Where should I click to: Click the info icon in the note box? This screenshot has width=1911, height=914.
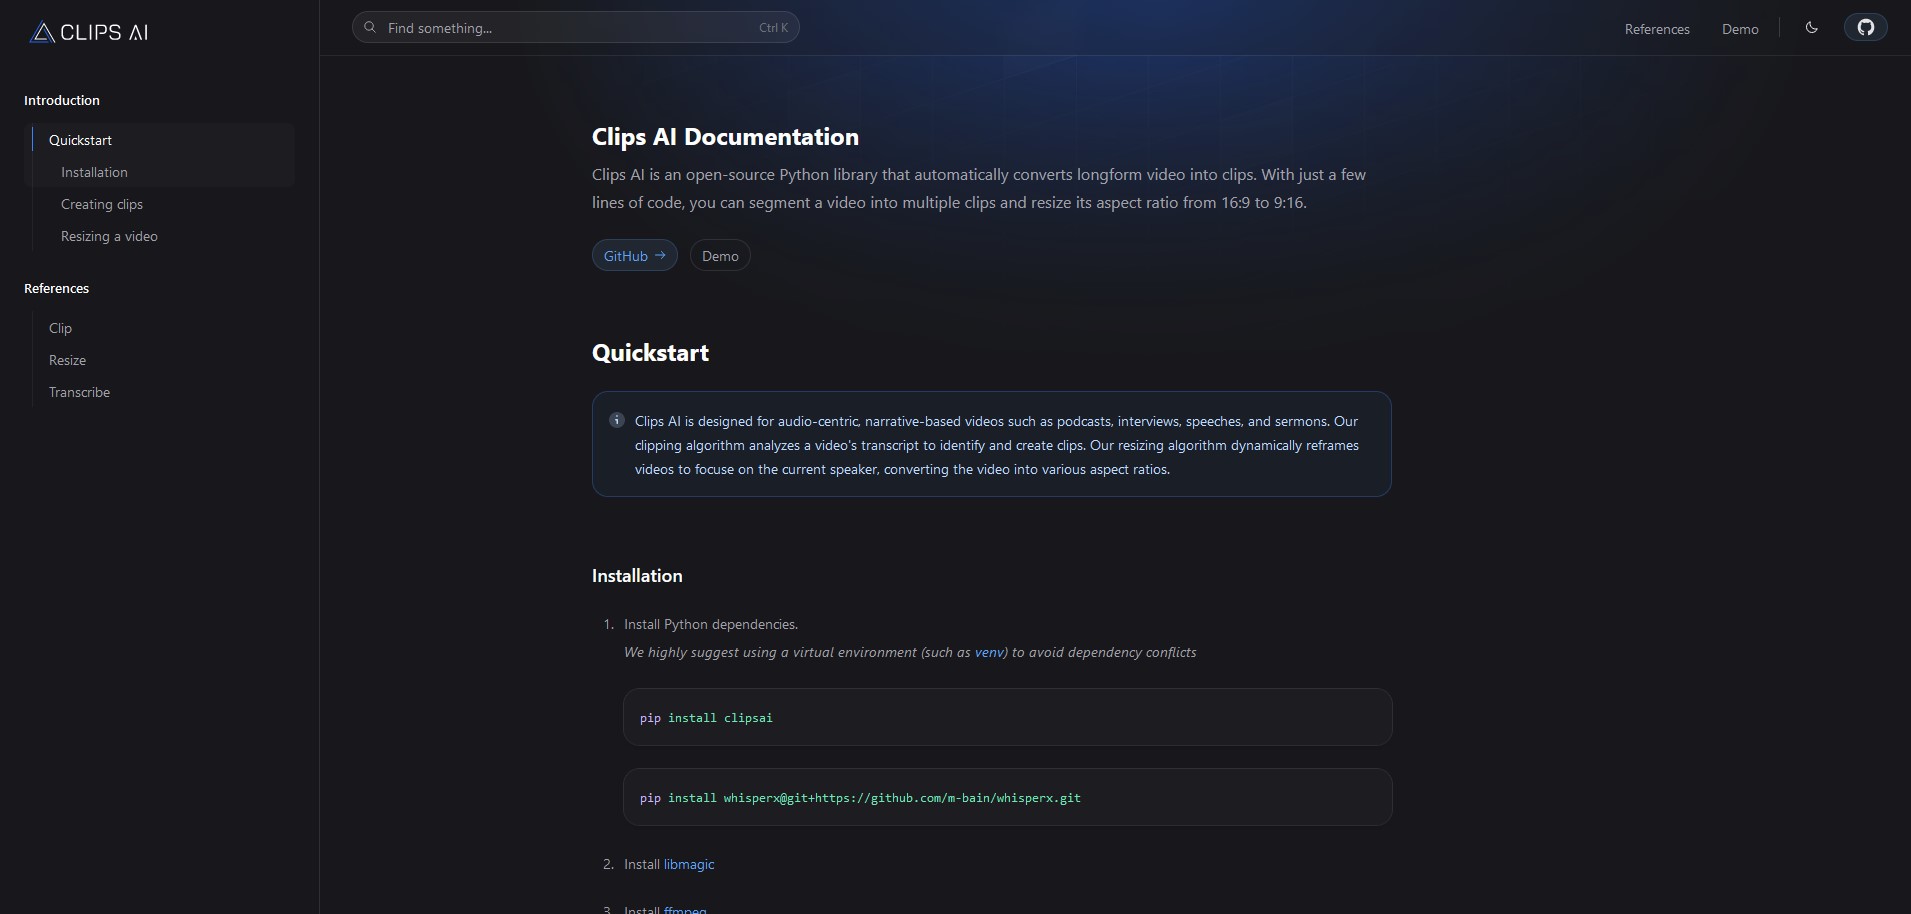617,420
